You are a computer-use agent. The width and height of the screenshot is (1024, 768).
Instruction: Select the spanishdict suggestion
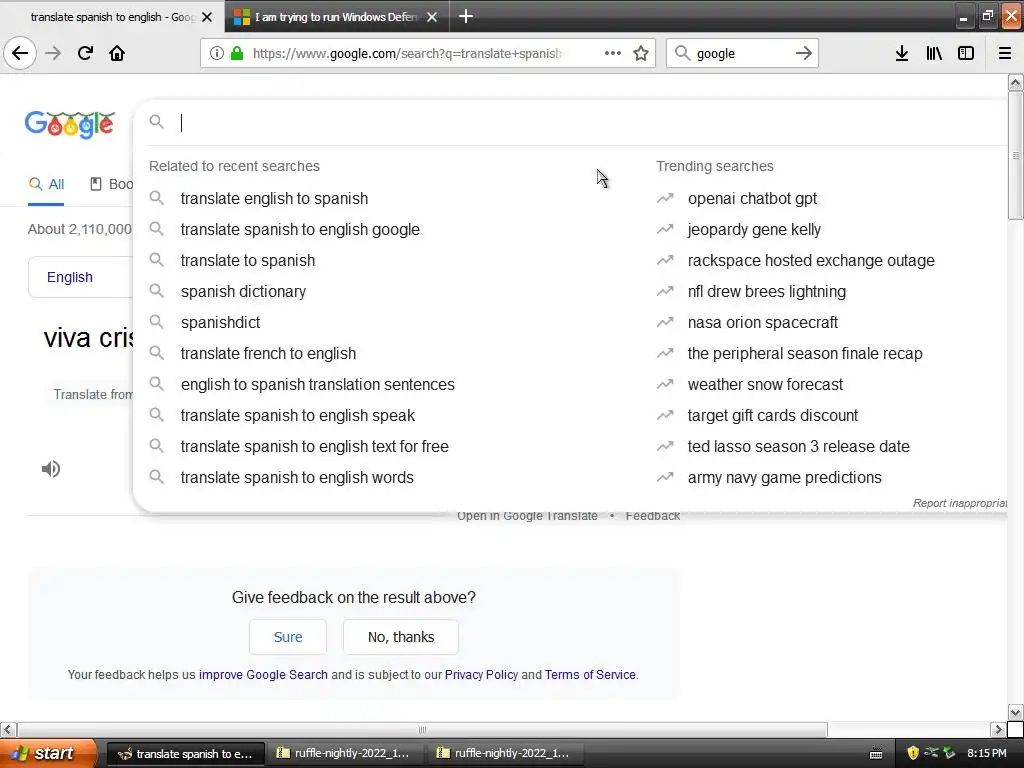pos(220,323)
